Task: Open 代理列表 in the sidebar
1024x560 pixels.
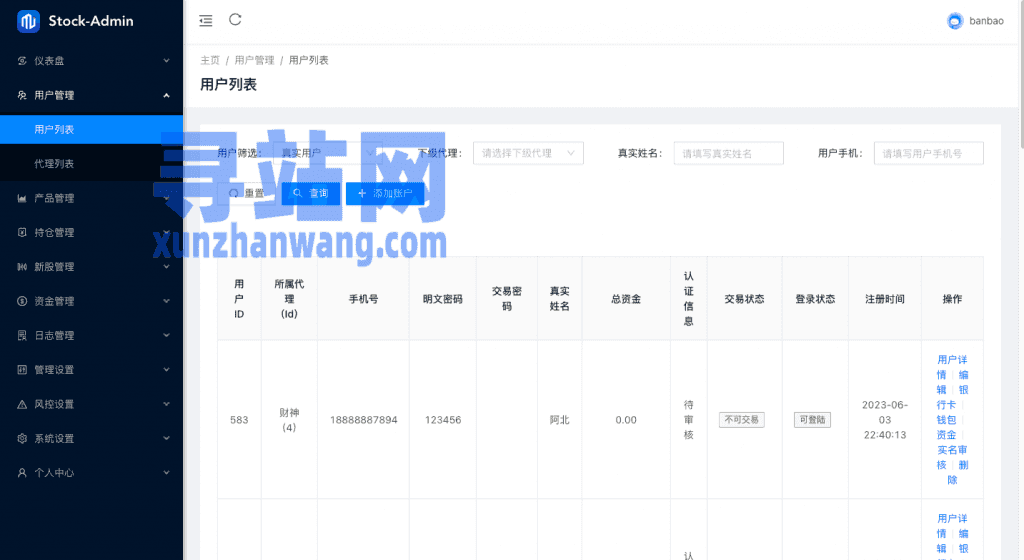Action: [91, 164]
